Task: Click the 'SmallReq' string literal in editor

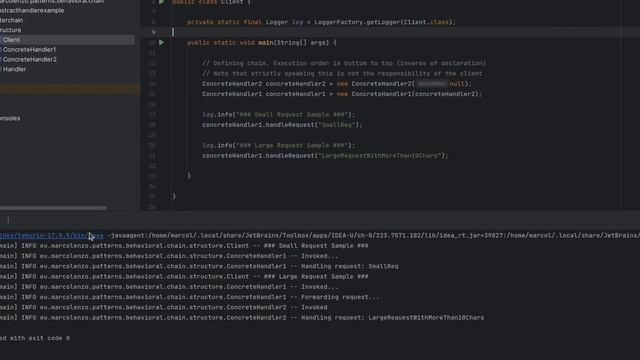Action: pyautogui.click(x=337, y=125)
